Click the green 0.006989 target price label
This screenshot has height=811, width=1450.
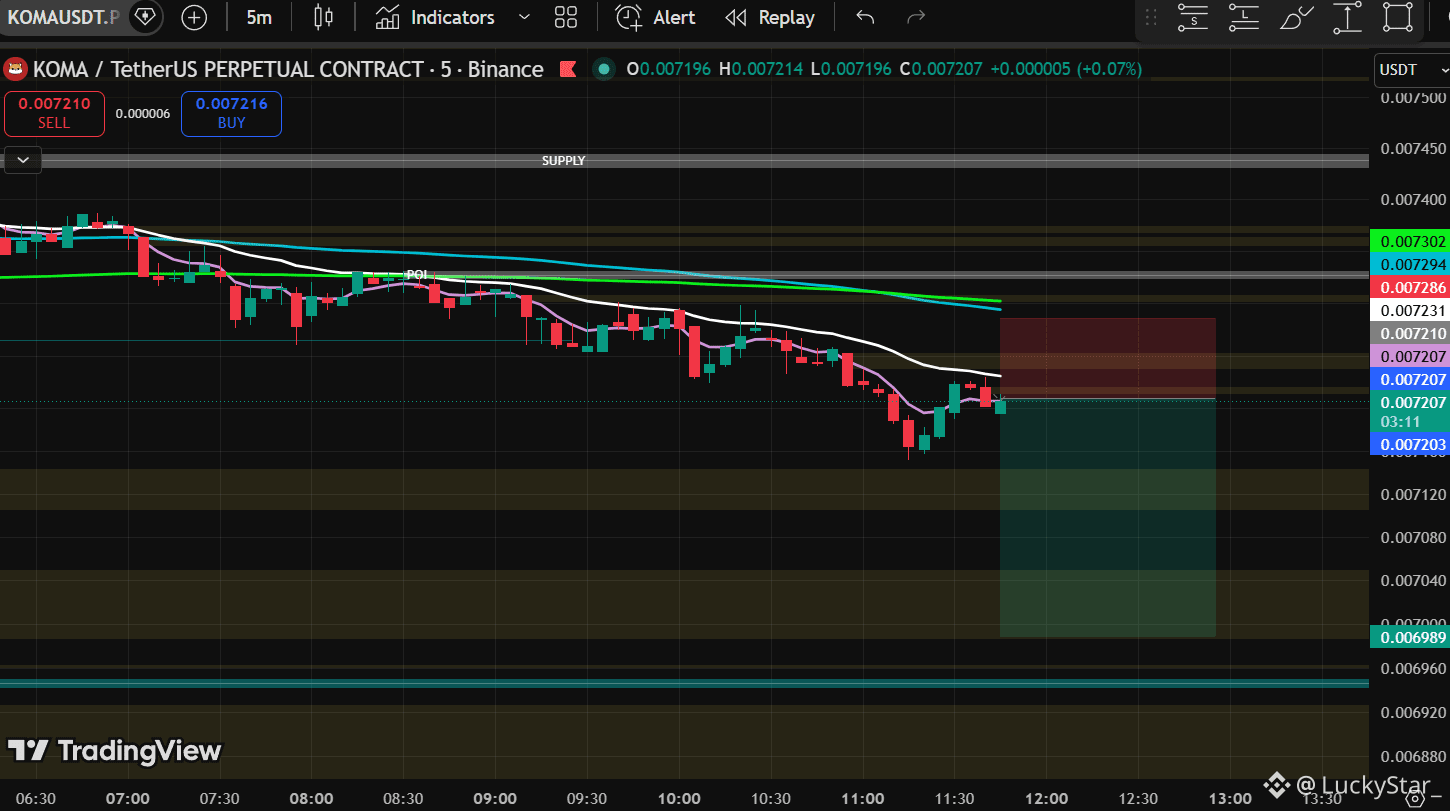pyautogui.click(x=1412, y=637)
